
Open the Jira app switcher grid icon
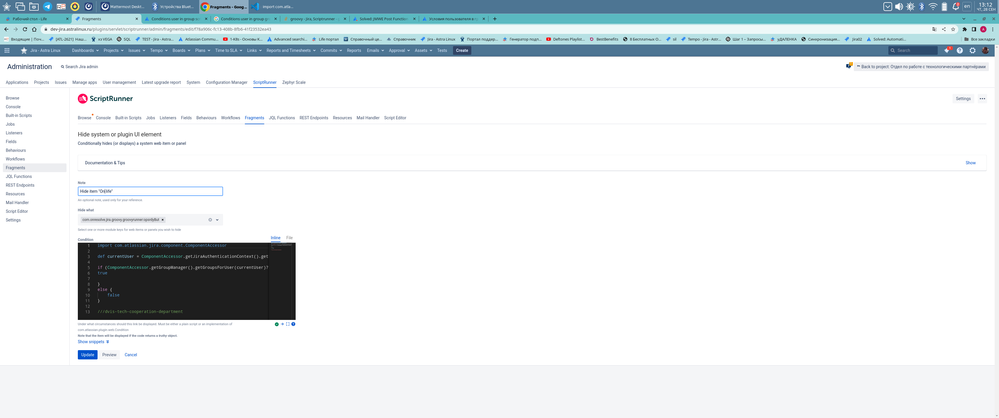click(7, 50)
